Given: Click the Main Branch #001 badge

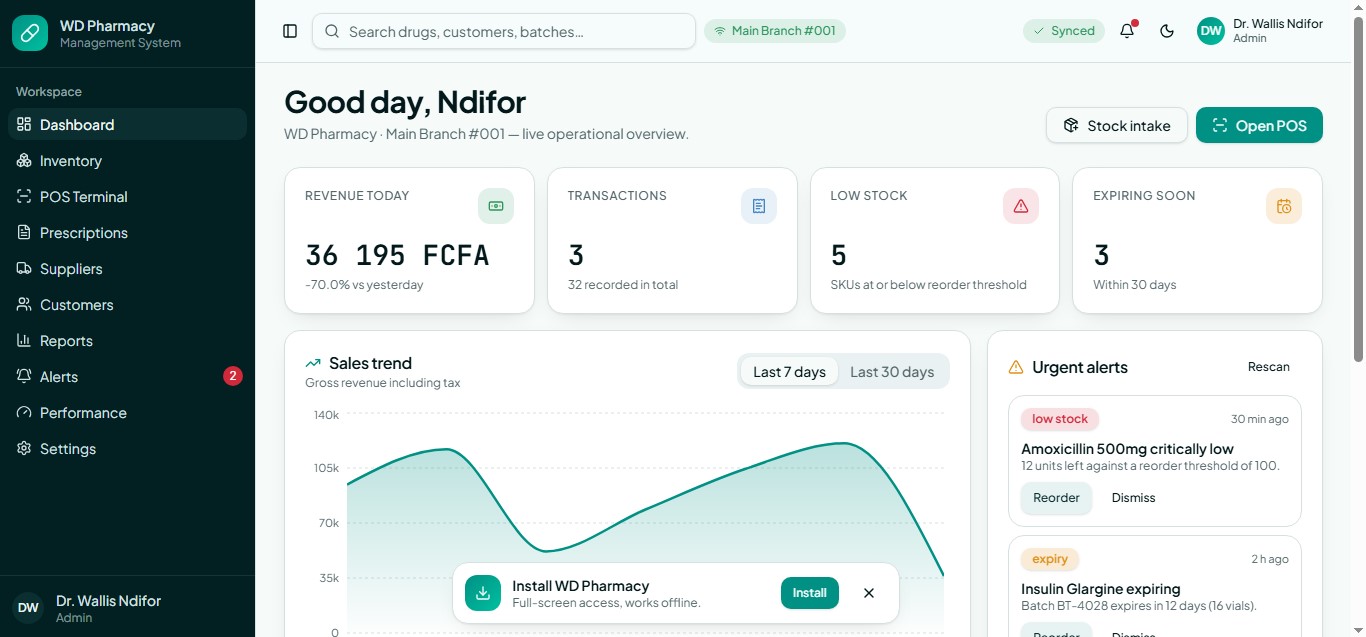Looking at the screenshot, I should [x=775, y=31].
